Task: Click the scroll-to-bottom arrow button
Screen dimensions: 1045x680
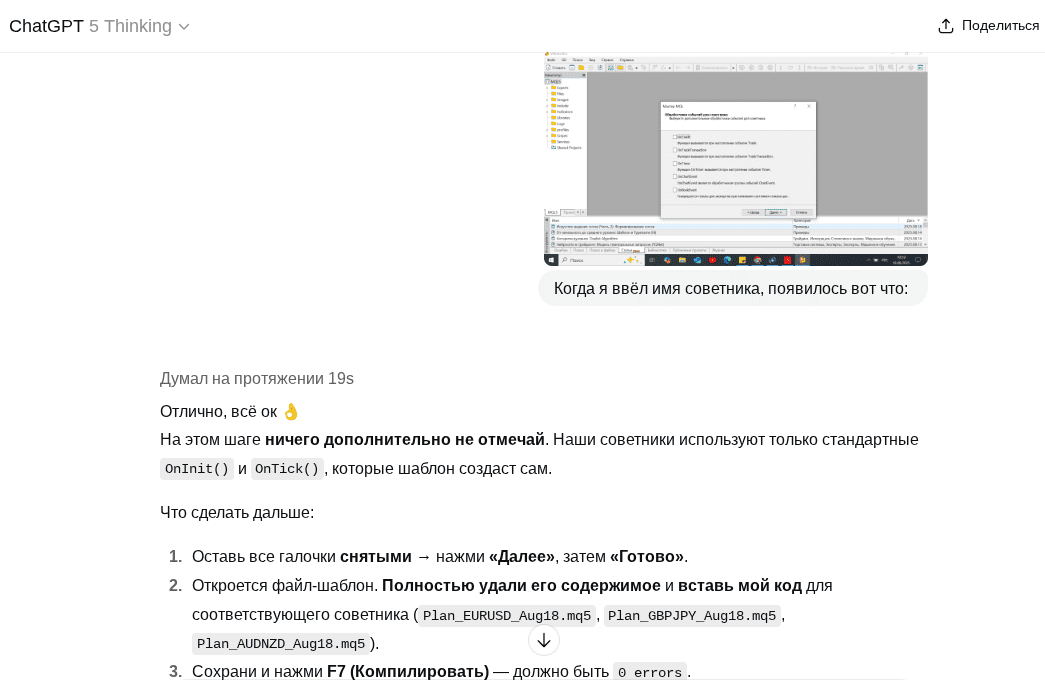Action: pos(544,641)
